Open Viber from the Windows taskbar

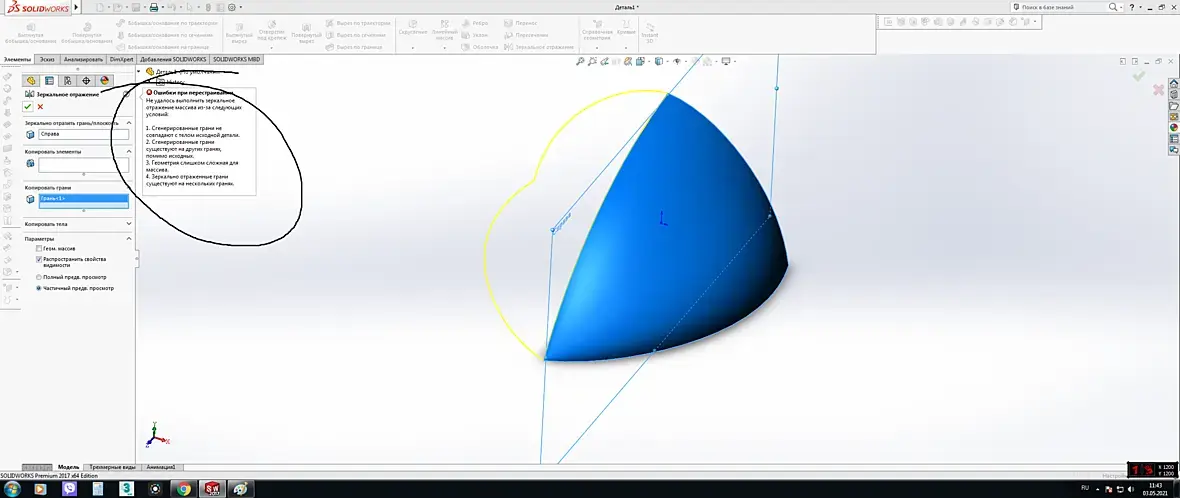71,489
